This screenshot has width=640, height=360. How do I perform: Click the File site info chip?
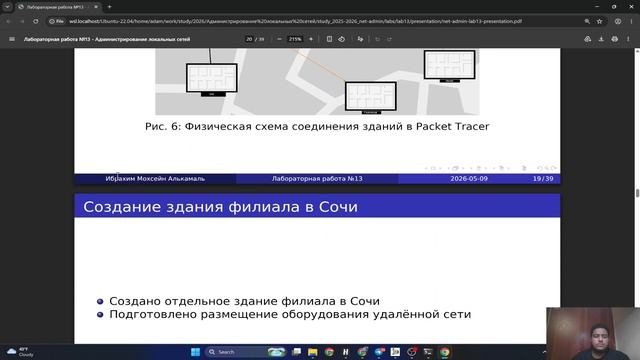57,21
